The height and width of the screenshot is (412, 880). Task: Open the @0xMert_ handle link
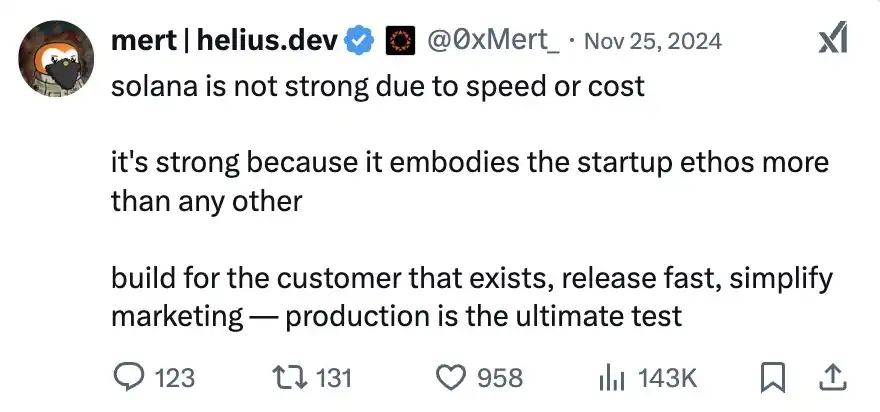coord(493,41)
